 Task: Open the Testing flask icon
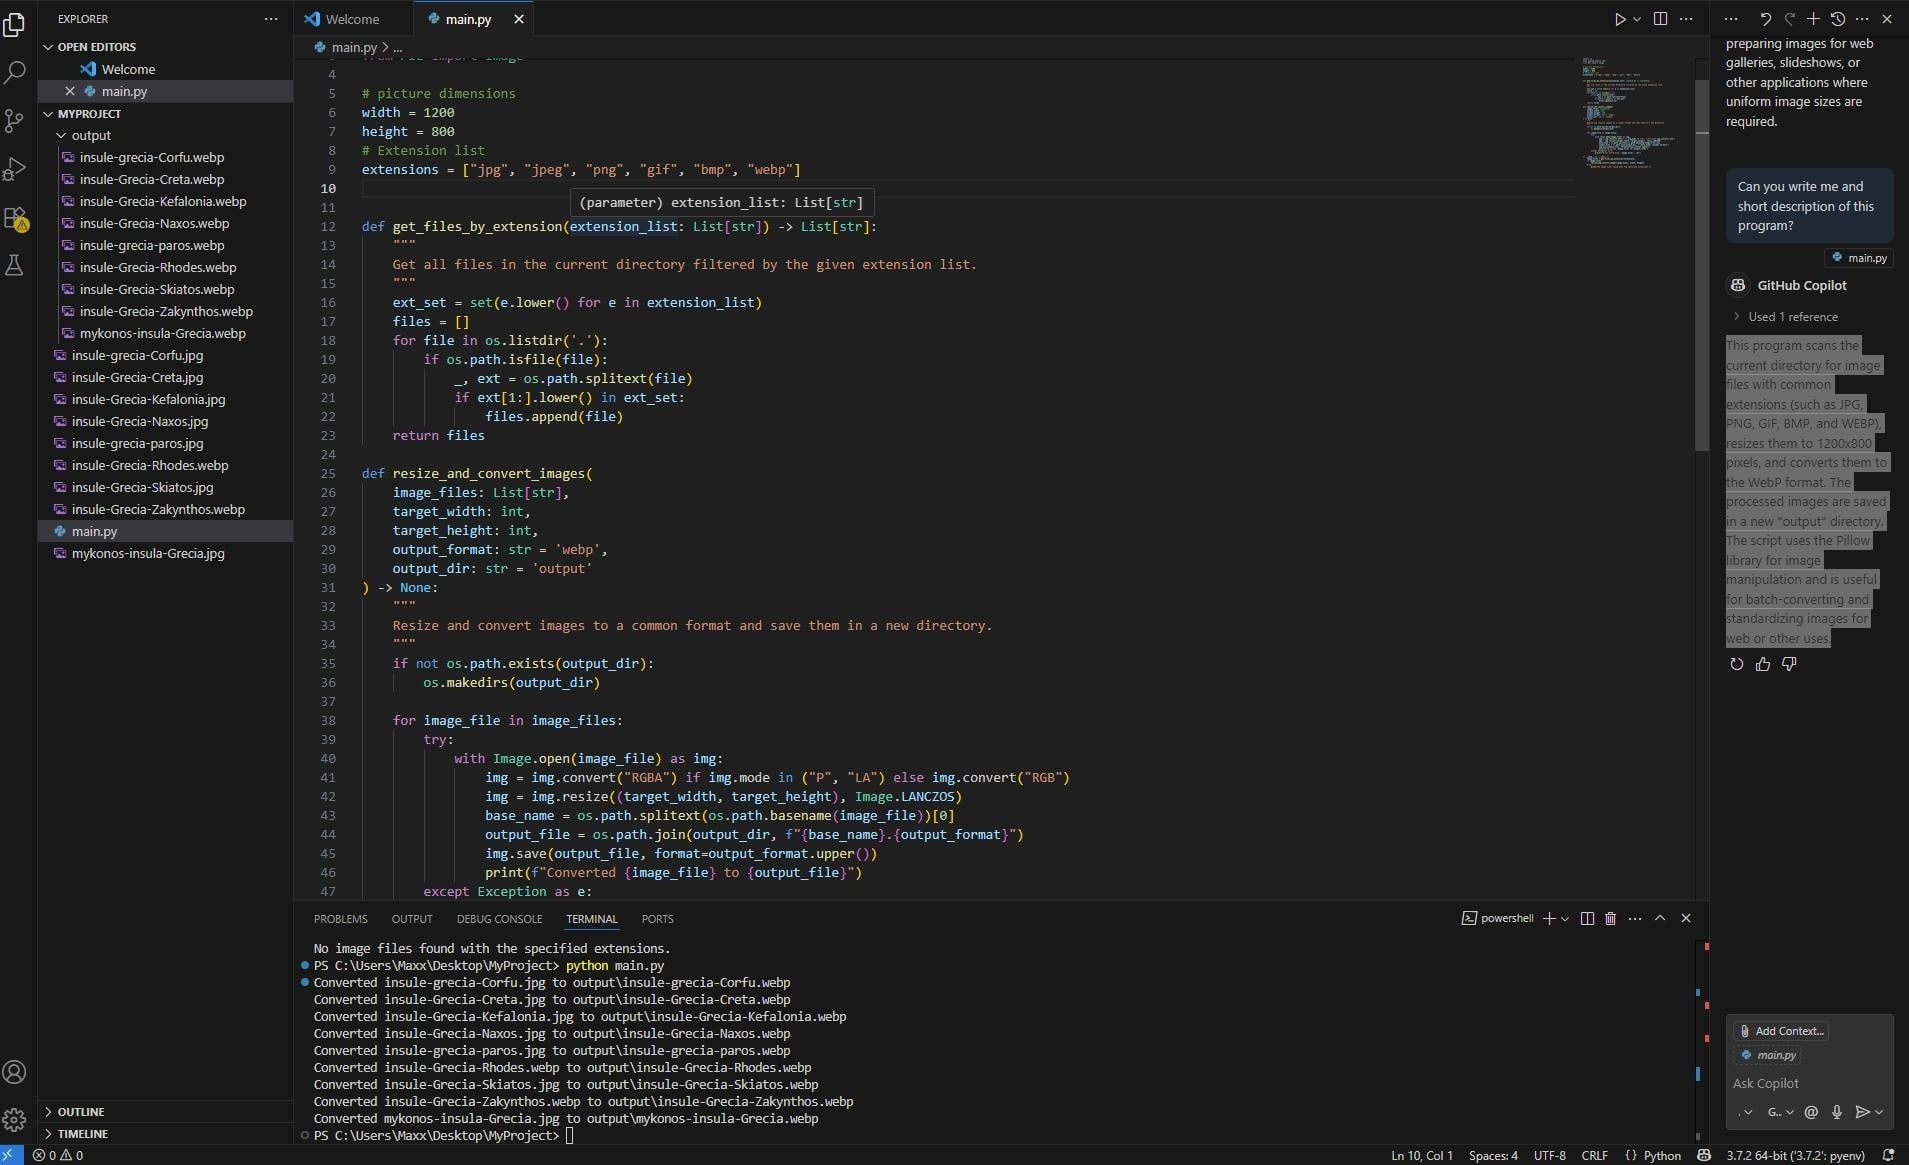(14, 265)
